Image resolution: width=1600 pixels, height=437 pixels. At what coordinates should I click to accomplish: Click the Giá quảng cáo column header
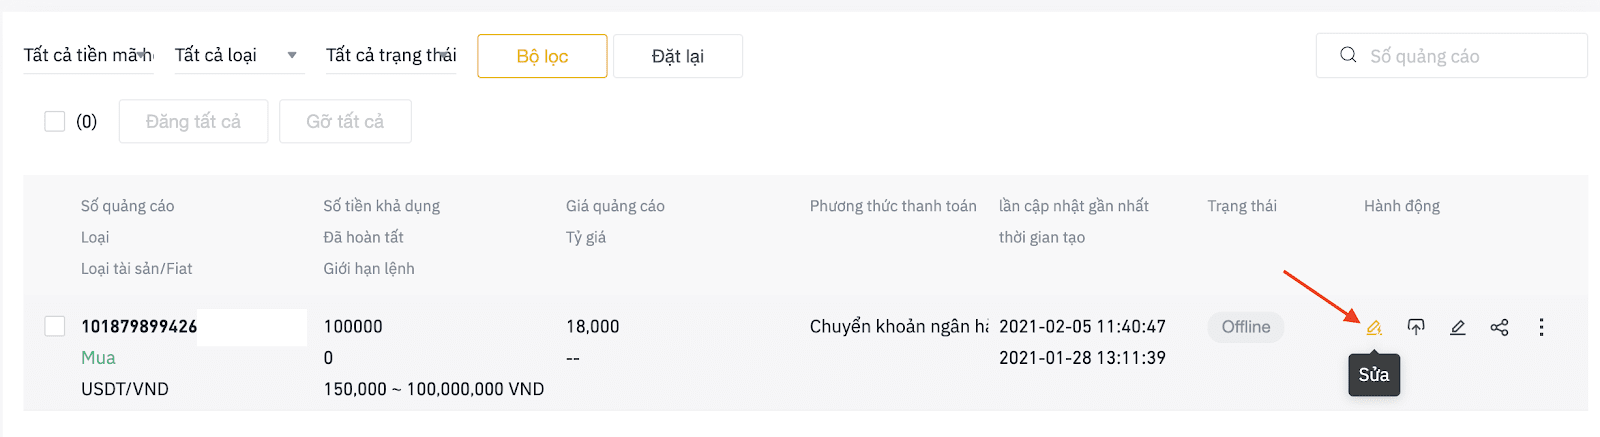(615, 206)
